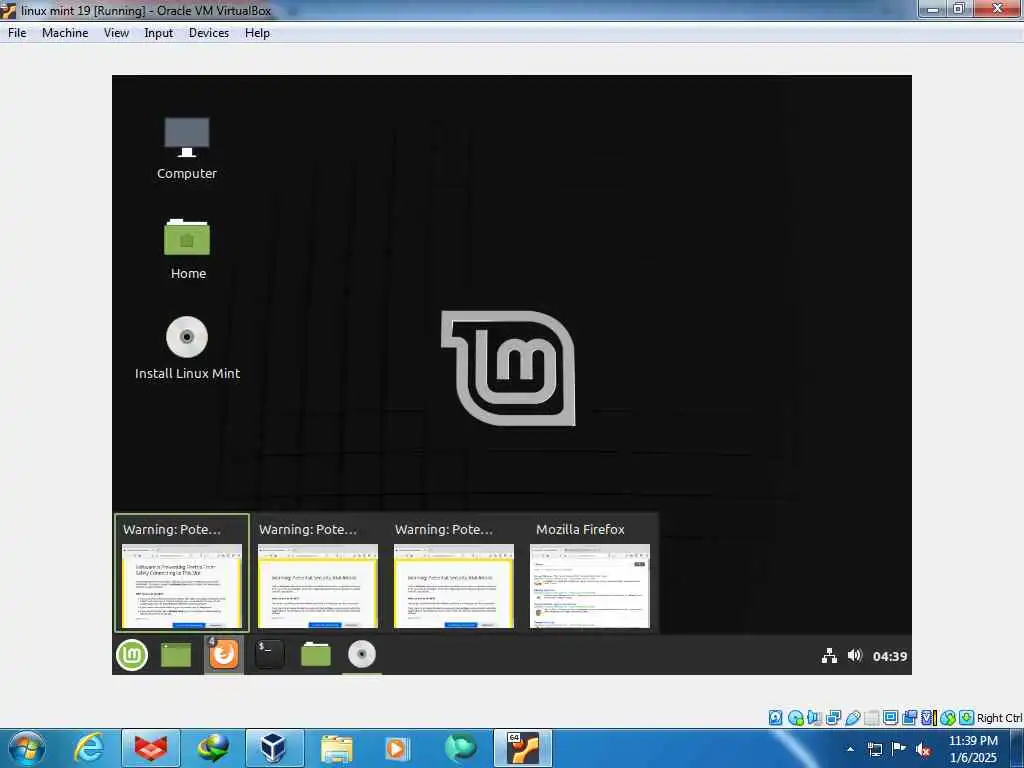Select the Install Linux Mint desktop icon
Viewport: 1024px width, 768px height.
click(187, 348)
